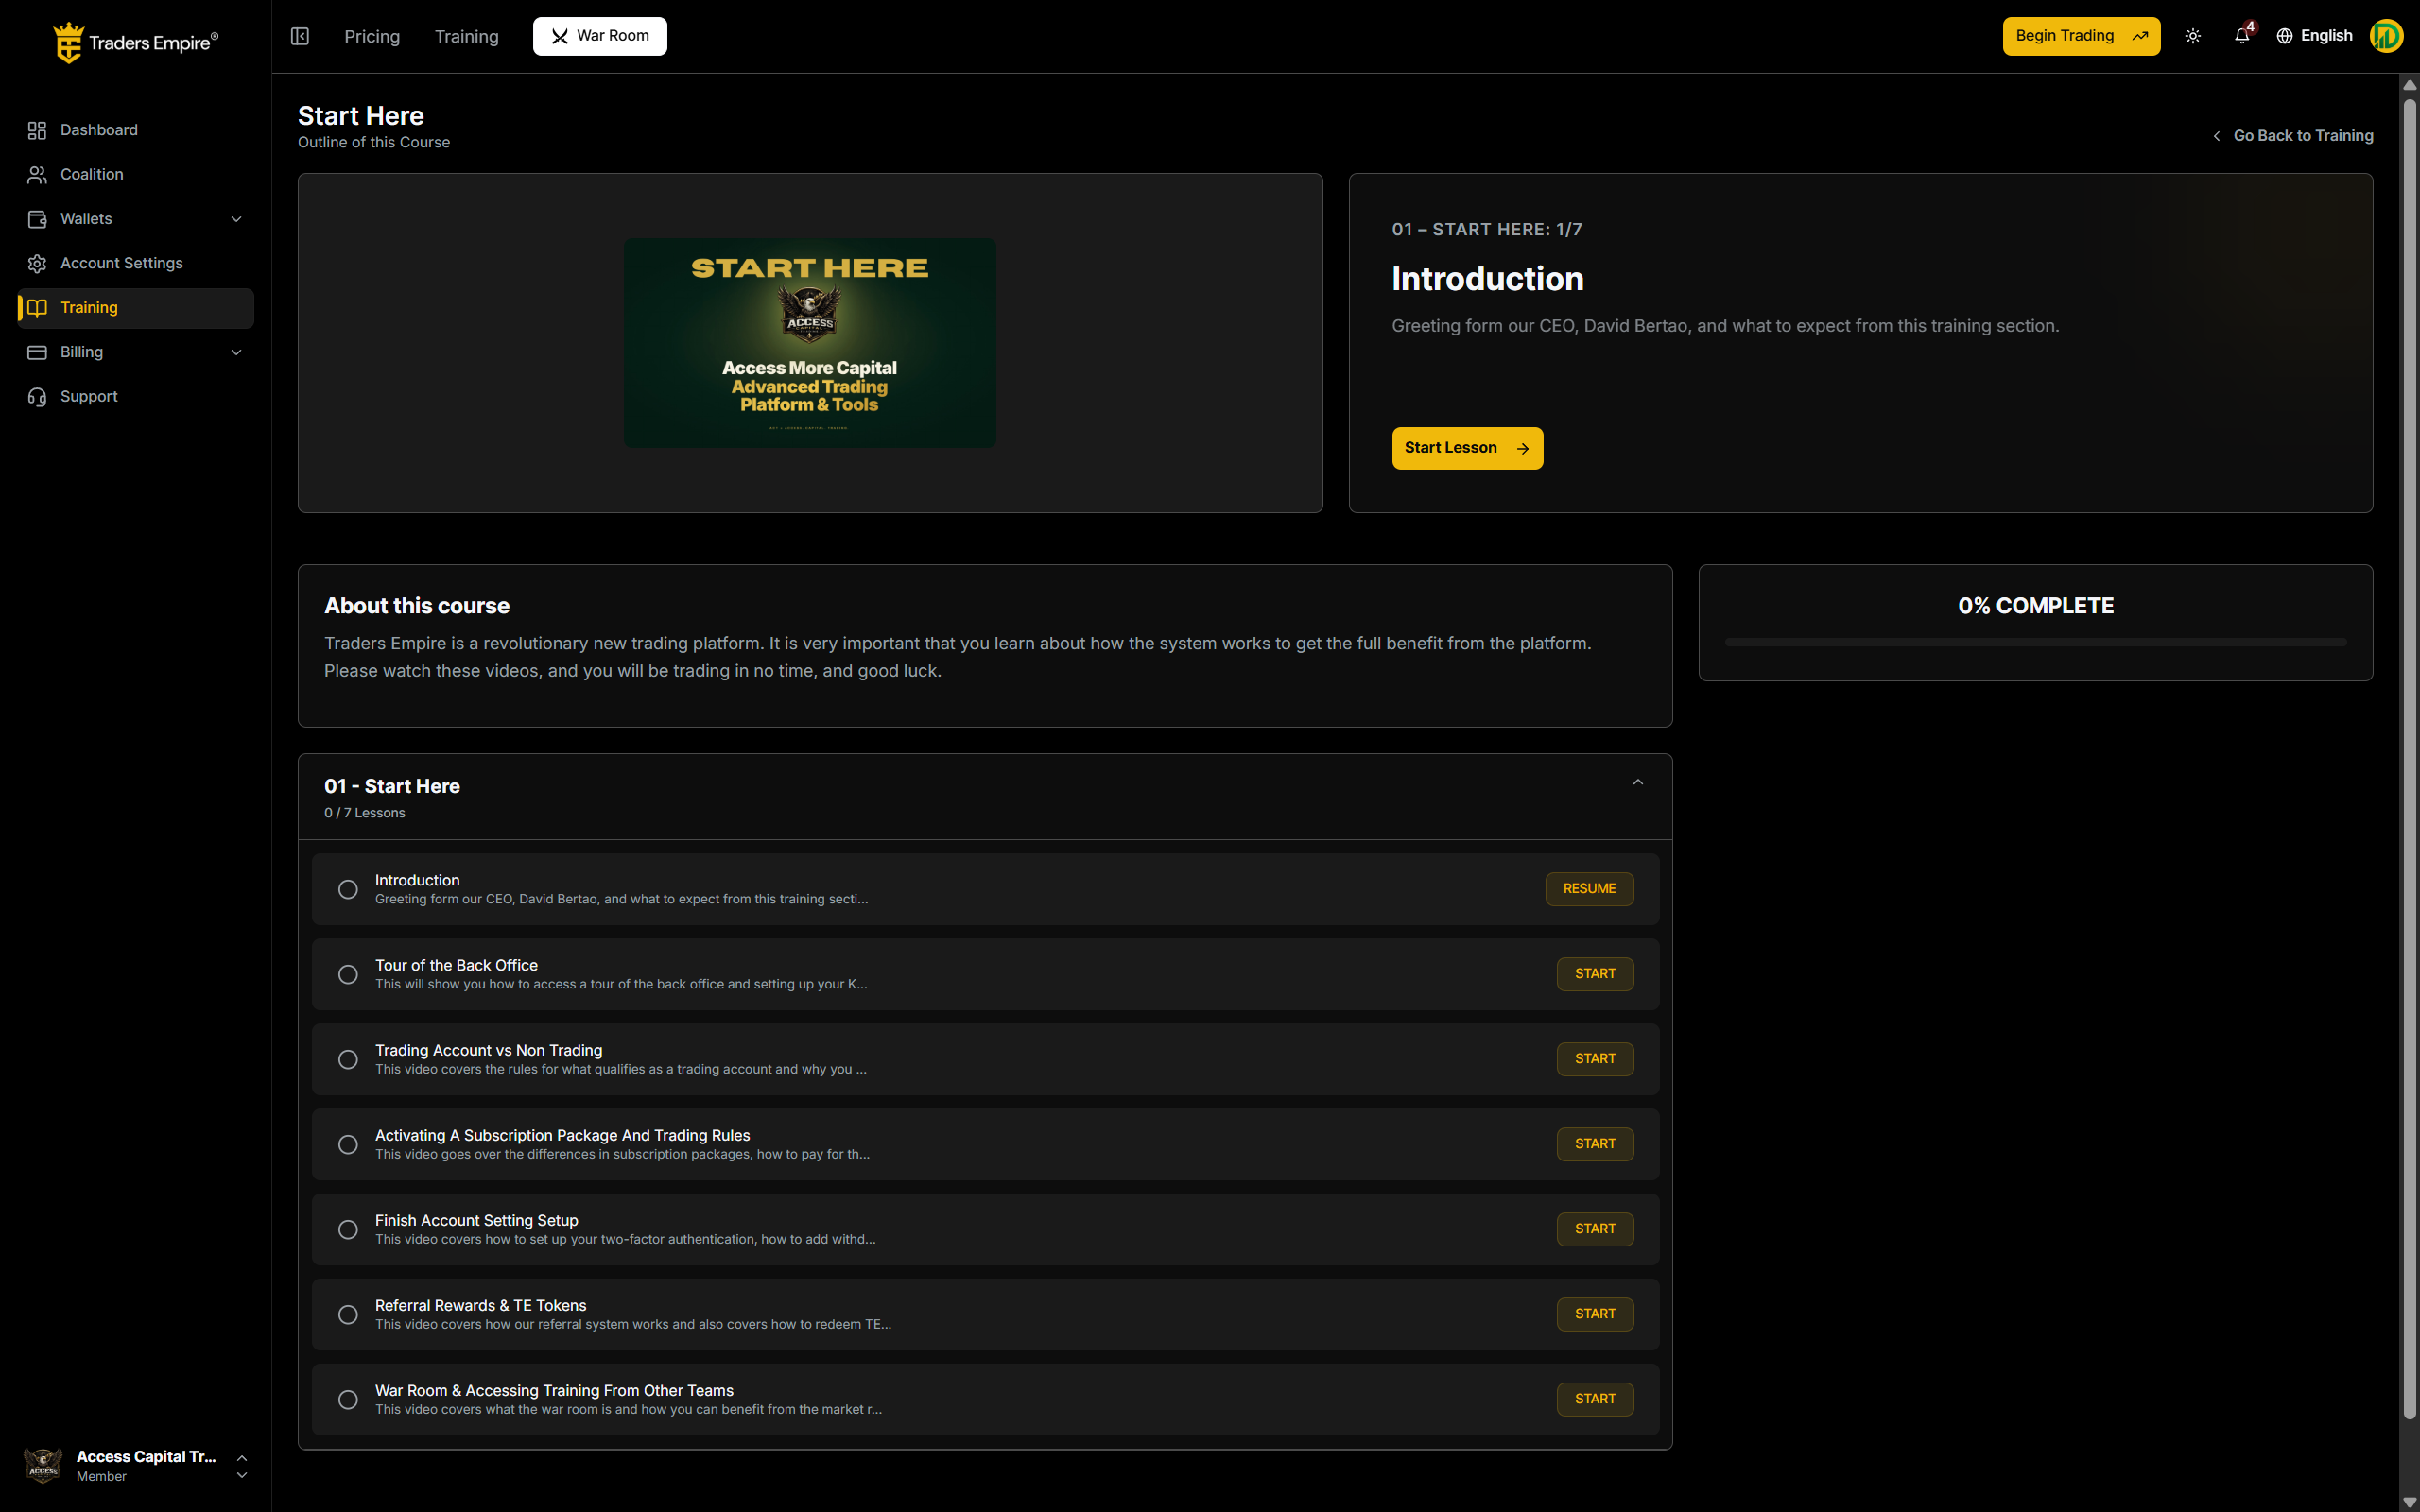Click the scrollbar up arrow
The width and height of the screenshot is (2420, 1512).
pos(2409,85)
